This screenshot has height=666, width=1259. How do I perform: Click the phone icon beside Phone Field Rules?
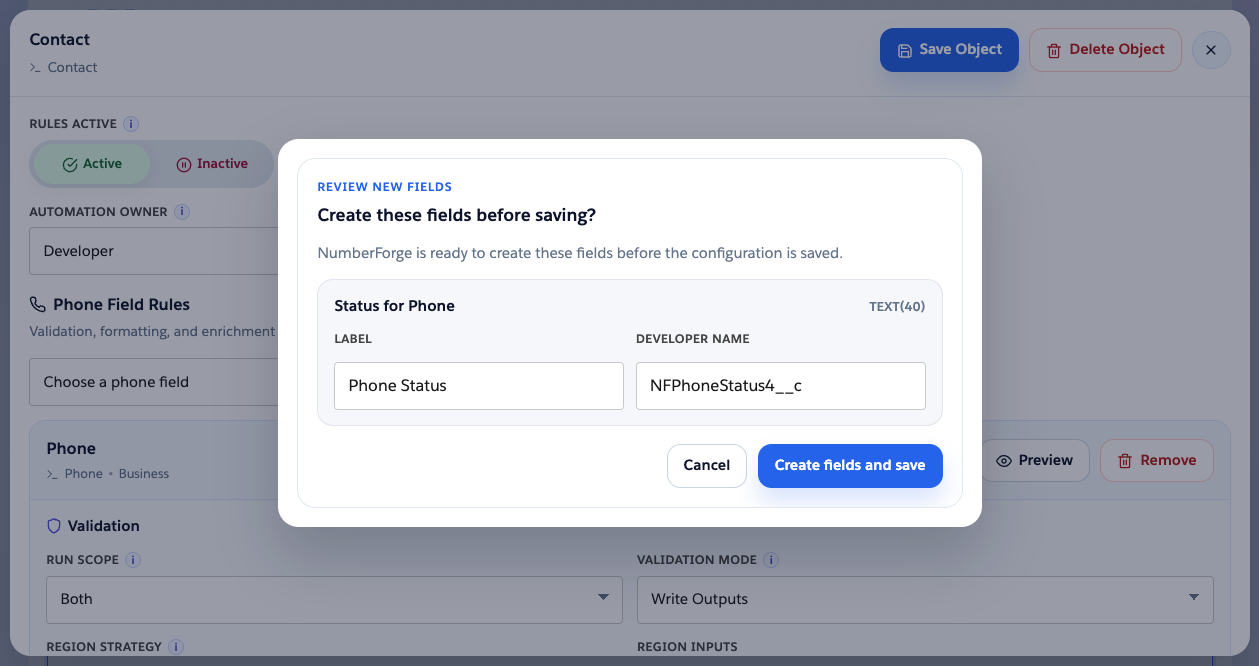38,304
